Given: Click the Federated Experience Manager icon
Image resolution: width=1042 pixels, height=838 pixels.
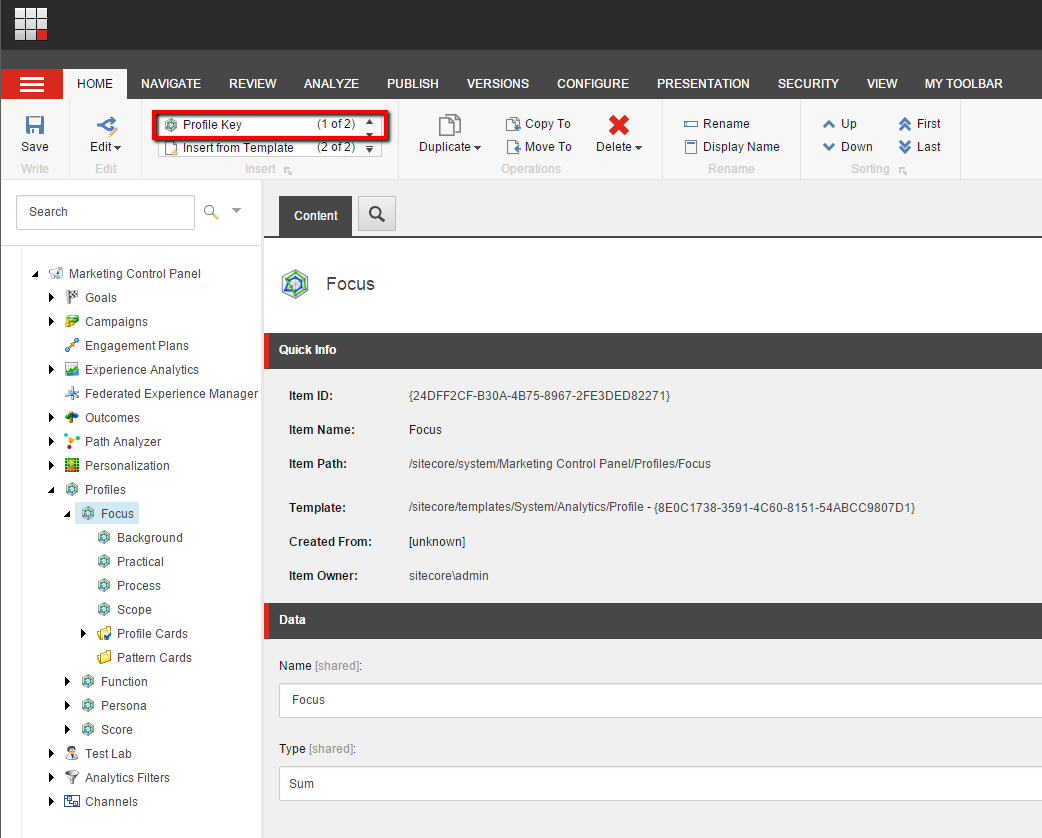Looking at the screenshot, I should pos(72,393).
